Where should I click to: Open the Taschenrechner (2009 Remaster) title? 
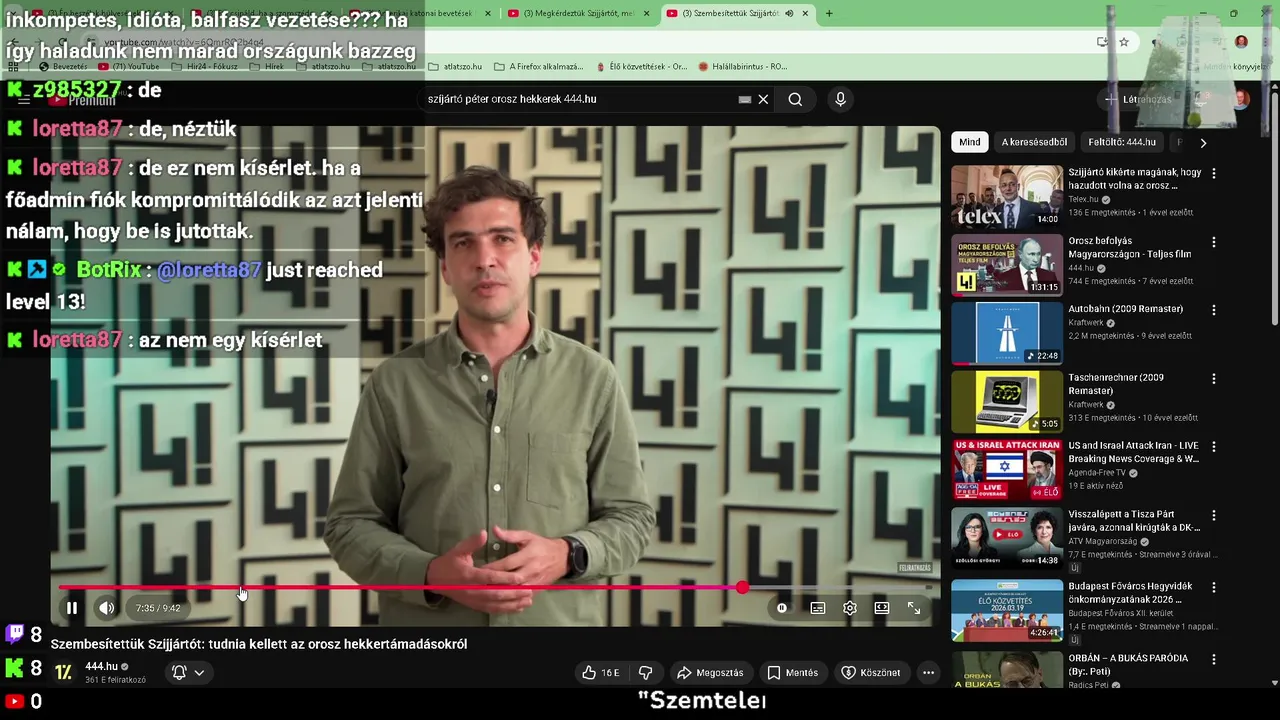click(x=1116, y=384)
